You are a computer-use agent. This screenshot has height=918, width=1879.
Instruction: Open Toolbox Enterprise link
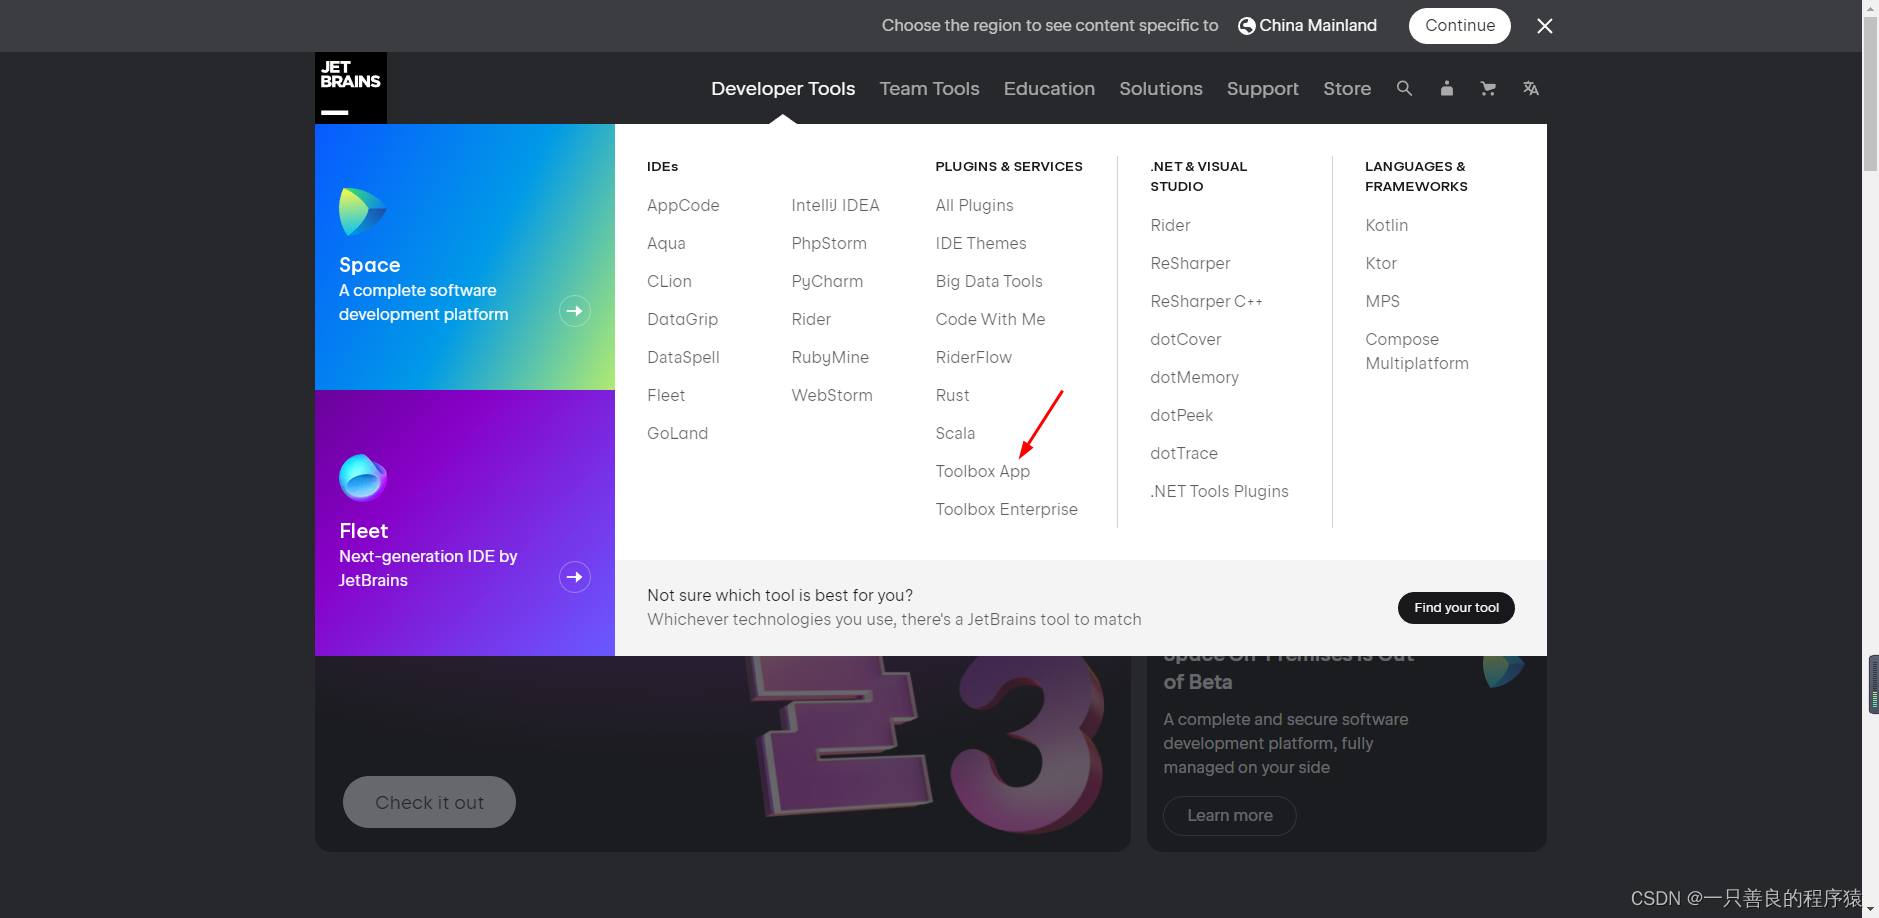1006,509
